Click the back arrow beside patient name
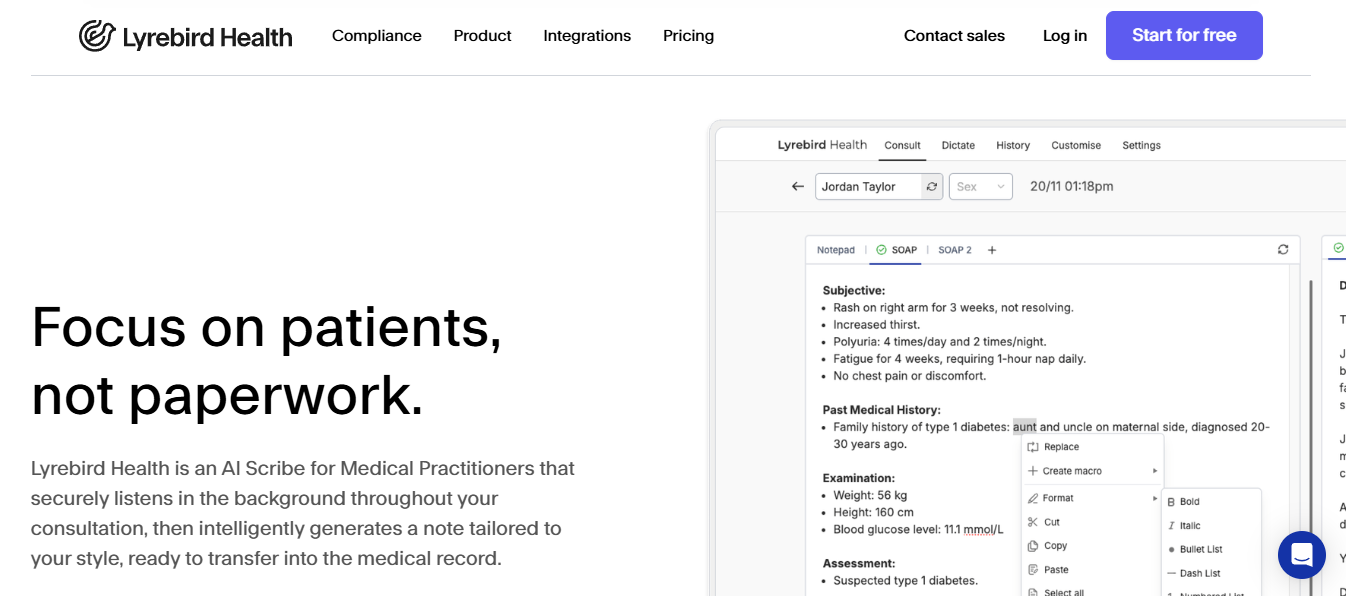The width and height of the screenshot is (1346, 596). click(x=797, y=187)
